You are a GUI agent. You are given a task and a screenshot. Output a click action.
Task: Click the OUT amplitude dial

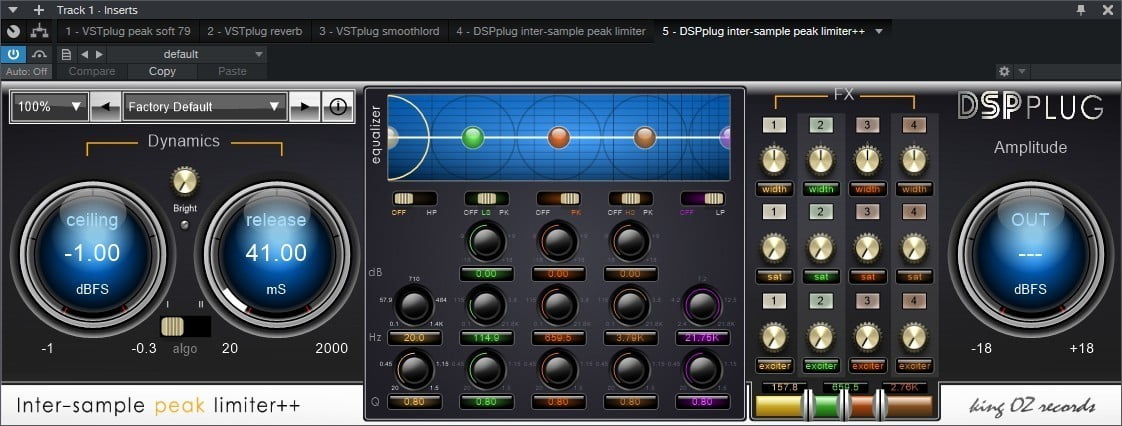point(1030,254)
